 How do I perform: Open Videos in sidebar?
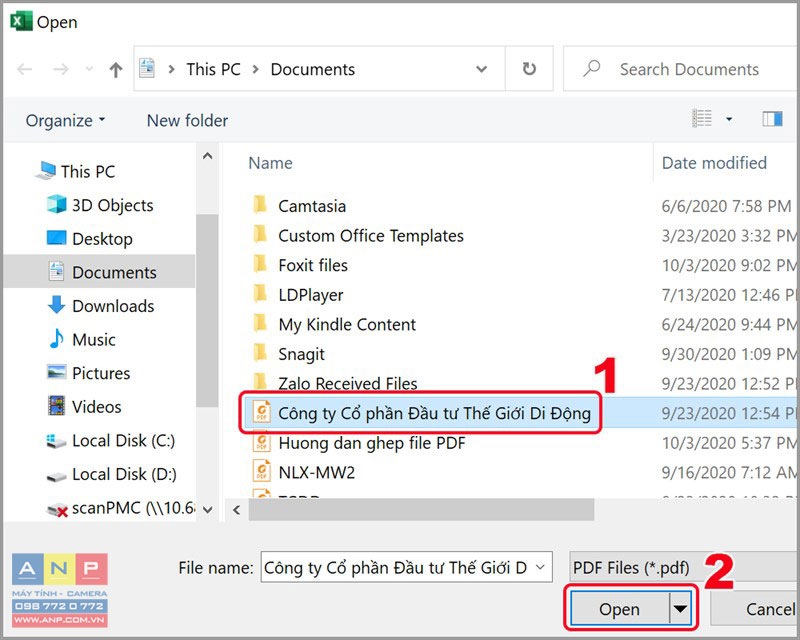85,406
